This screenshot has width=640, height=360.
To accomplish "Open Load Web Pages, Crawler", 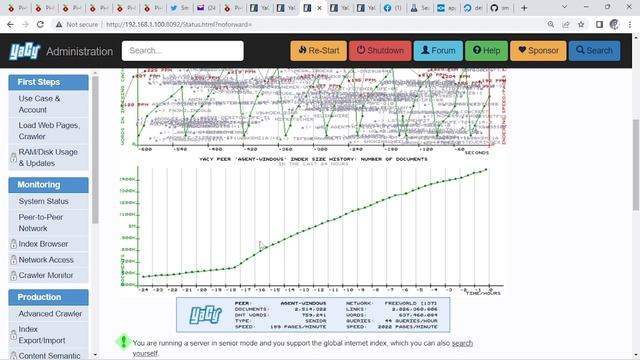I will 48,131.
